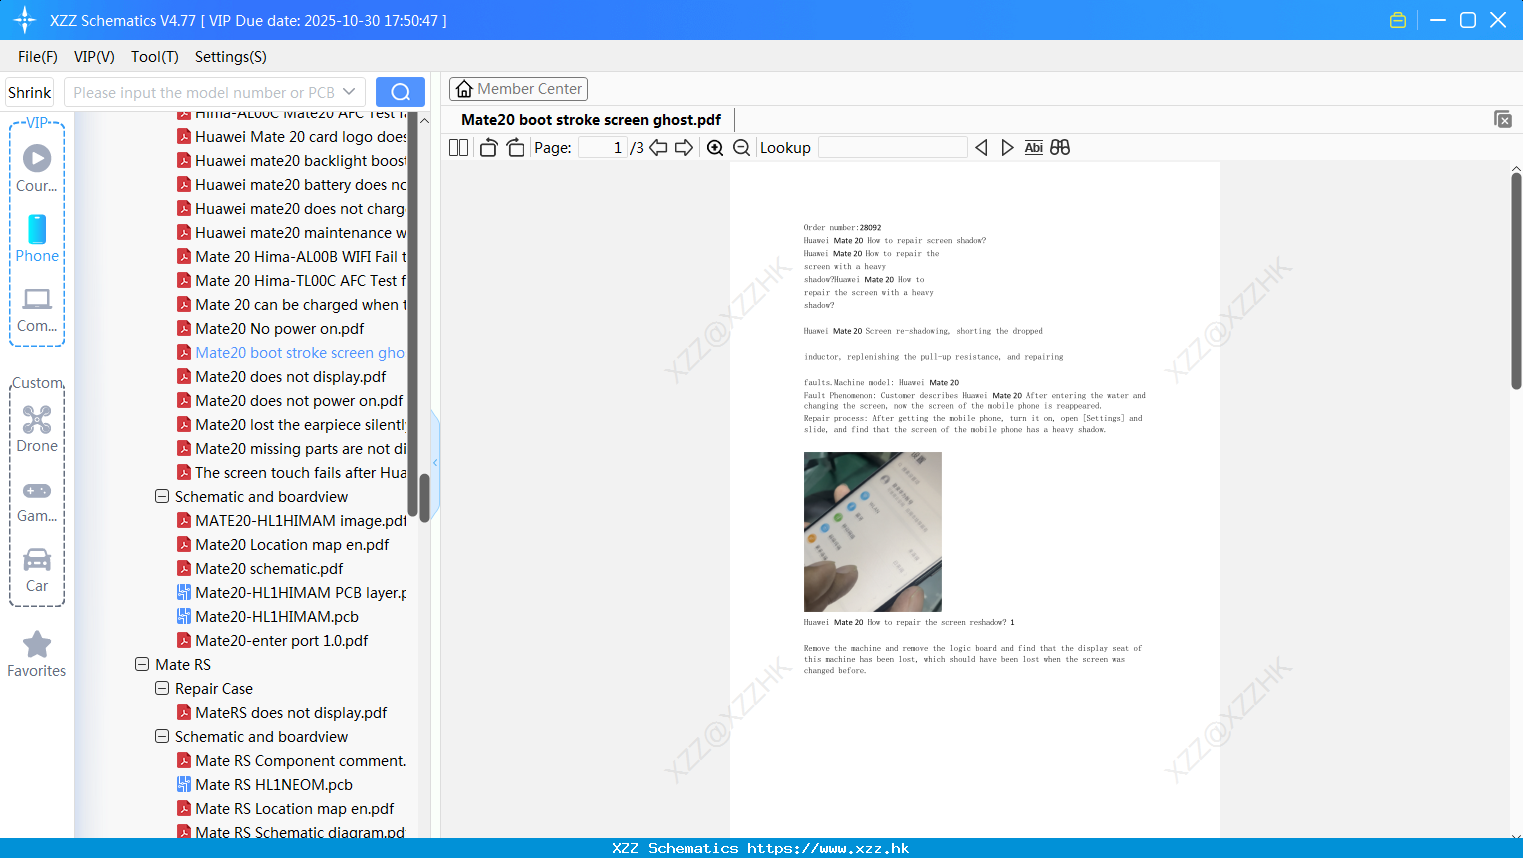Screen dimensions: 1523x858
Task: Click the PDF viewer vertical scrollbar
Action: 1516,280
